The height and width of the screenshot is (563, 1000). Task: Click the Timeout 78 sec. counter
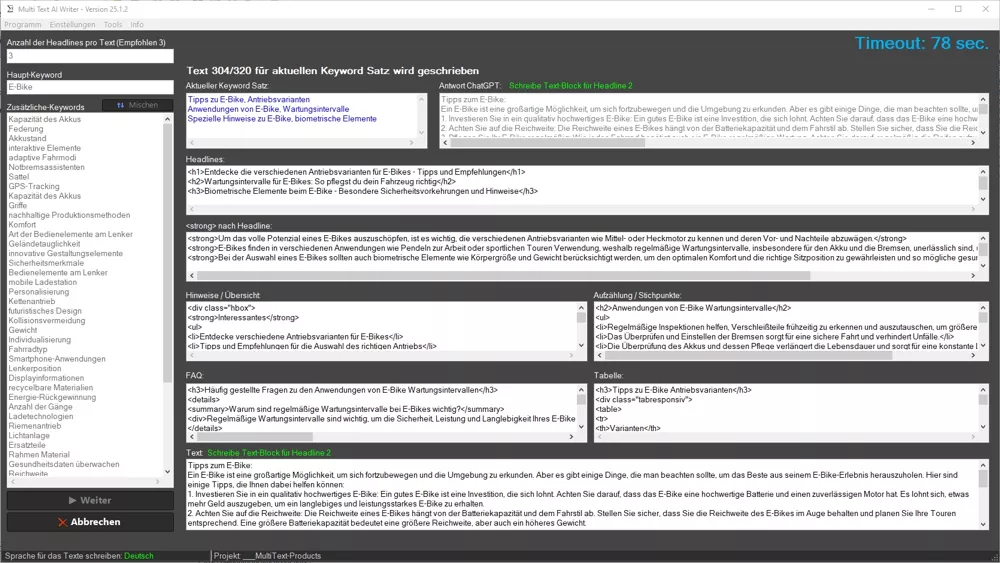point(921,43)
